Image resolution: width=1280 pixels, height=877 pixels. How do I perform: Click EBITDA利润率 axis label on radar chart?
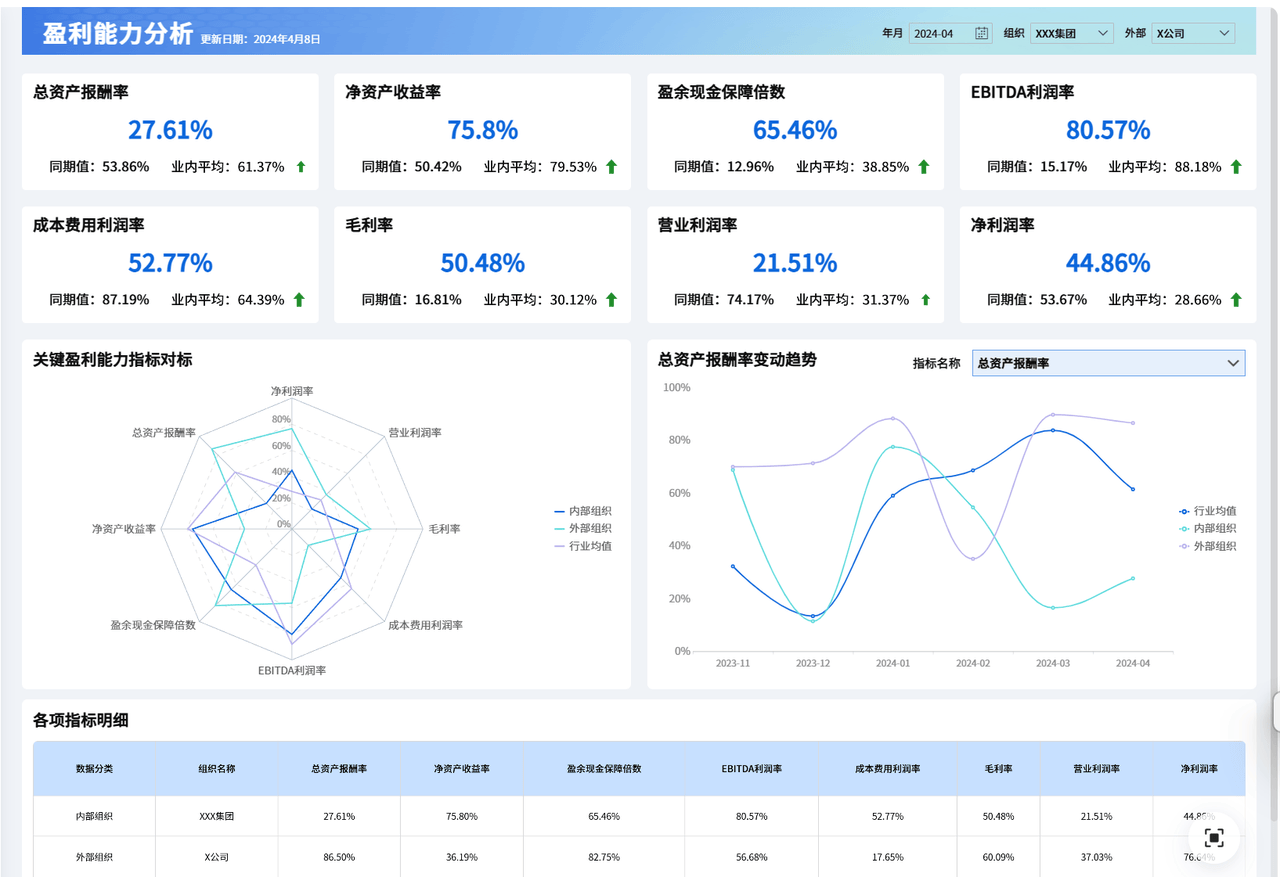(x=292, y=670)
